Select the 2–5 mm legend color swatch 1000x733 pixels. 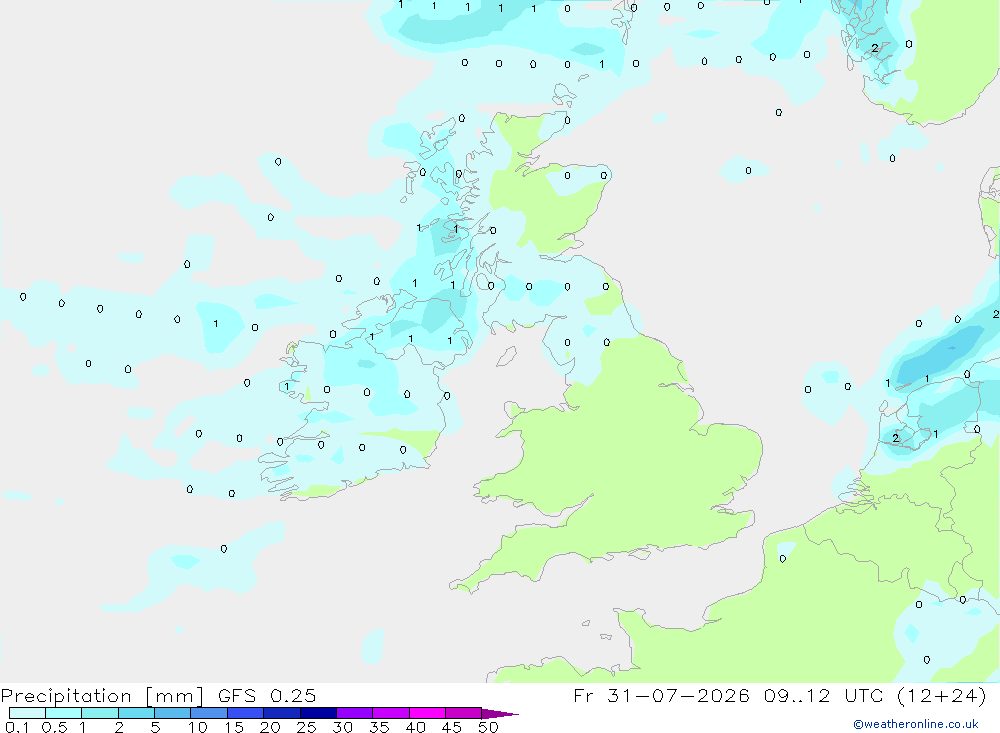(x=136, y=713)
